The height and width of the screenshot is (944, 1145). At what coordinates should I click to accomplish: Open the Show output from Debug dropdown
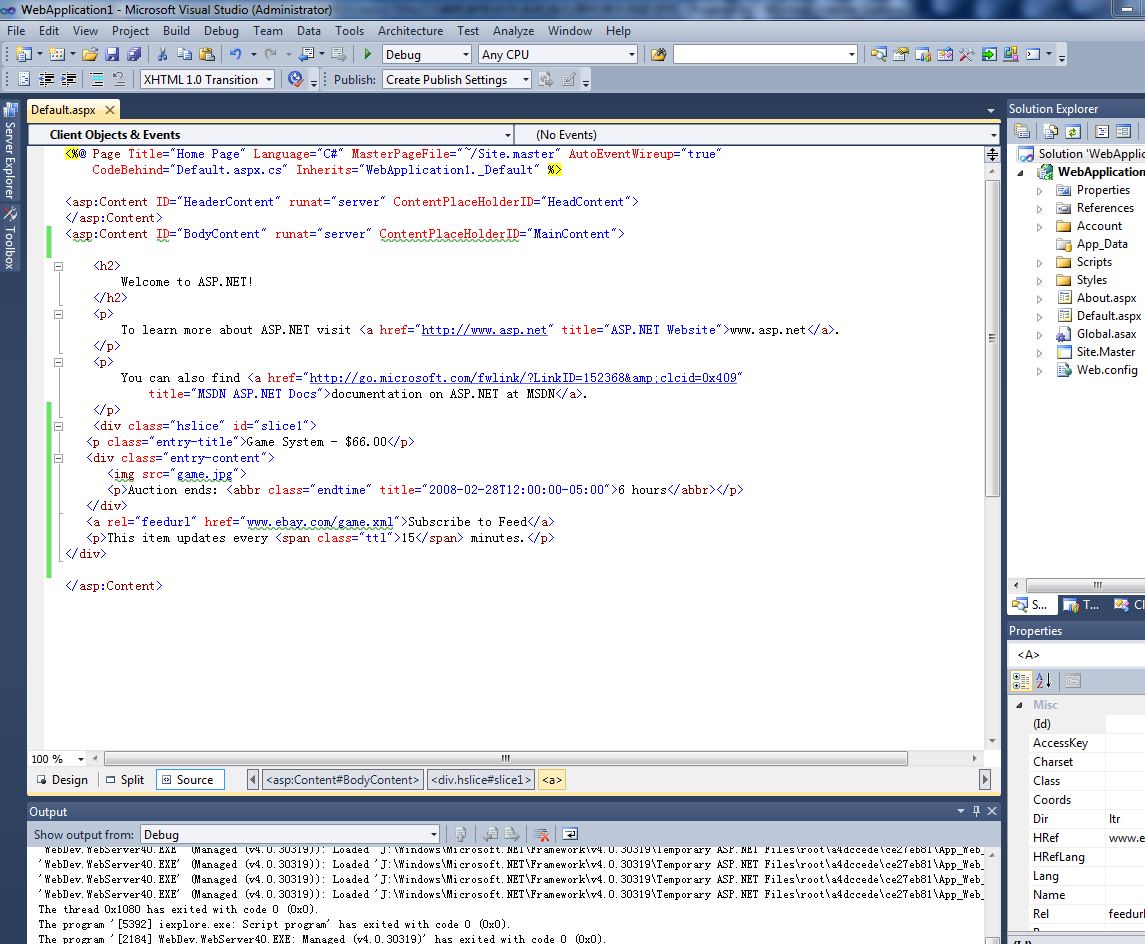434,834
